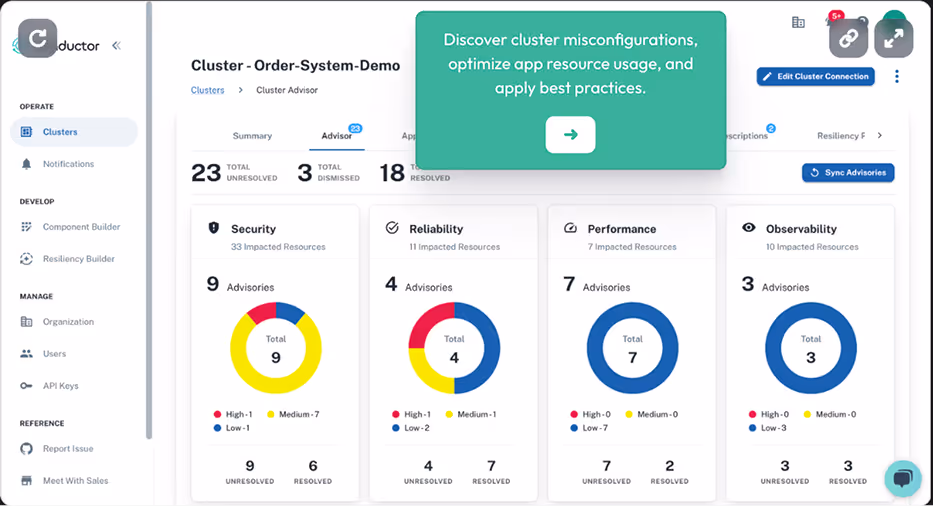The width and height of the screenshot is (933, 506).
Task: Collapse the sidebar with double chevron
Action: pyautogui.click(x=116, y=45)
